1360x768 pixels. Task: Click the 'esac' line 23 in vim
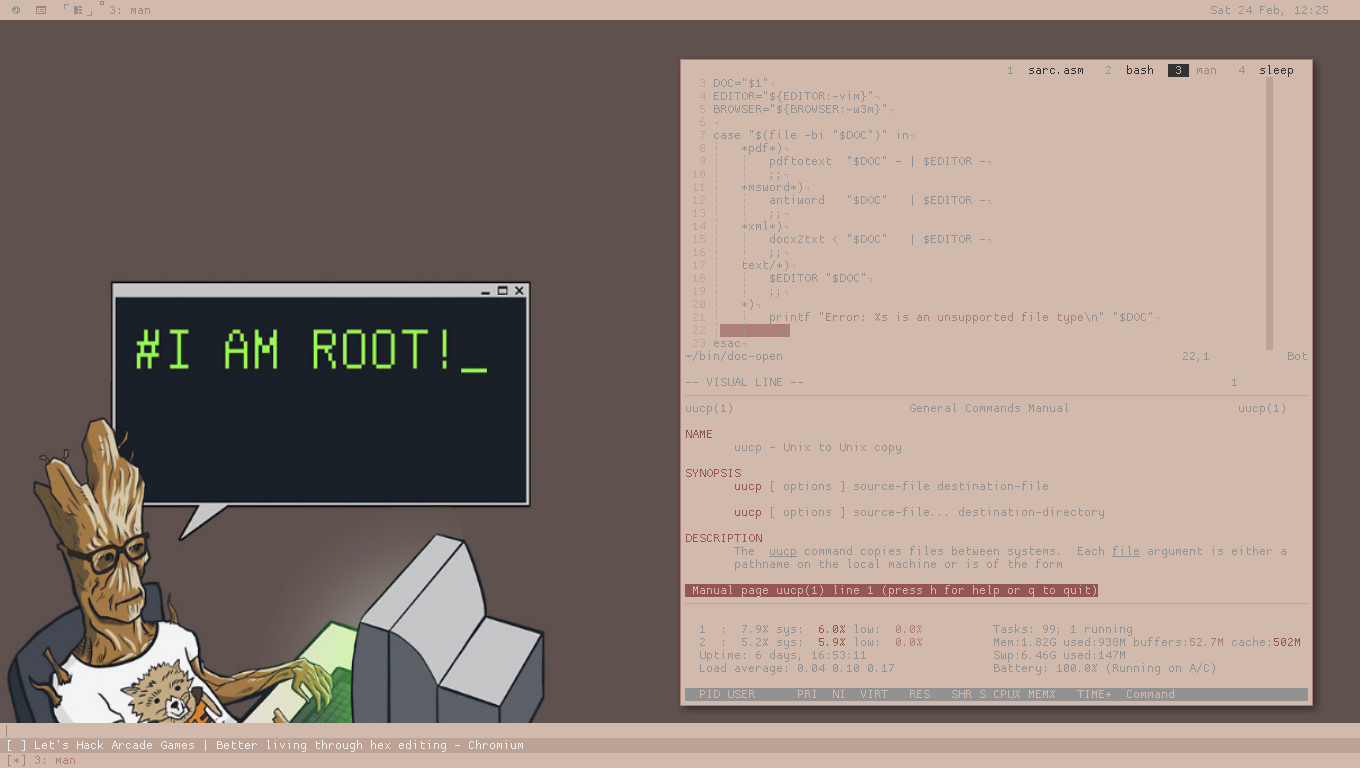(x=729, y=343)
